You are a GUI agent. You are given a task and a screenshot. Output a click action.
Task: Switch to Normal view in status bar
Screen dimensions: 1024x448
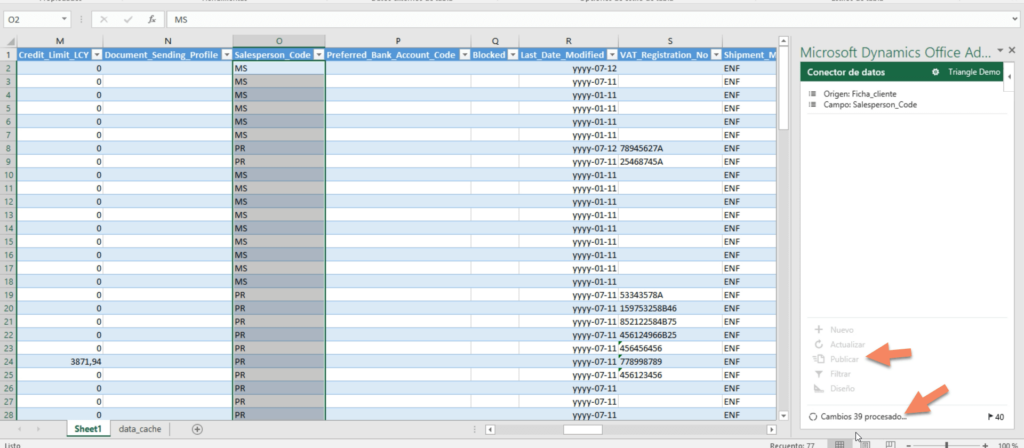pyautogui.click(x=842, y=444)
